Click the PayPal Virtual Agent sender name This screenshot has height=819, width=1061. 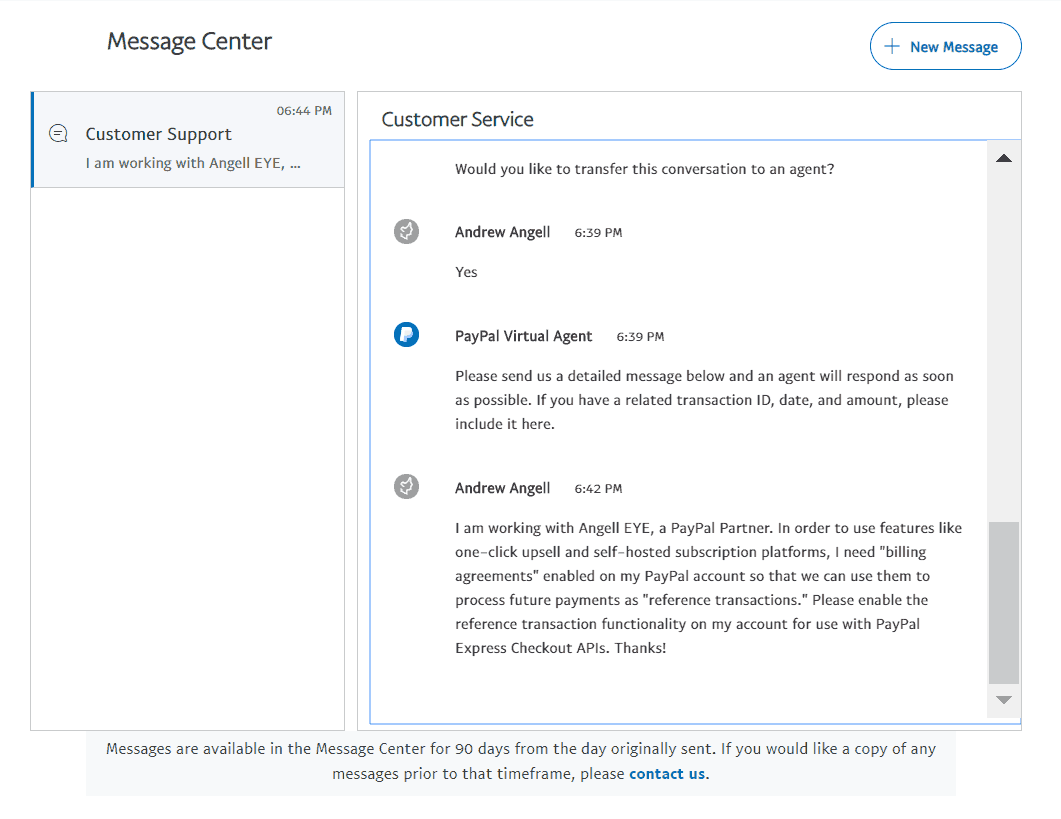click(523, 336)
